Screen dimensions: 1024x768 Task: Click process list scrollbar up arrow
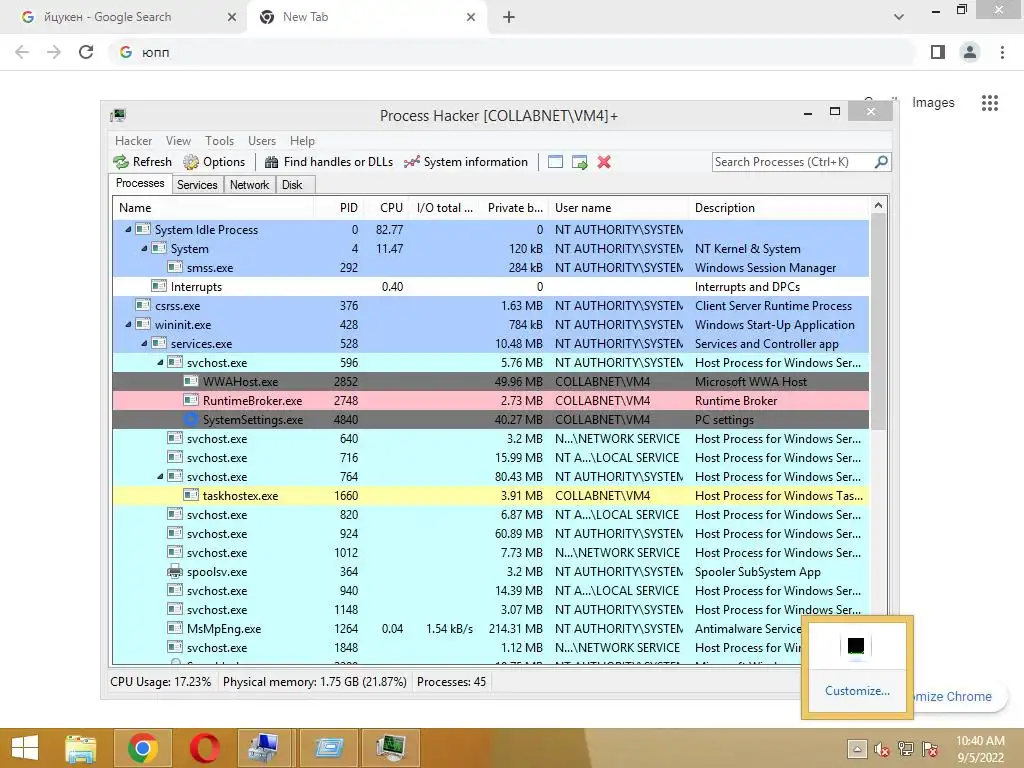pos(878,206)
